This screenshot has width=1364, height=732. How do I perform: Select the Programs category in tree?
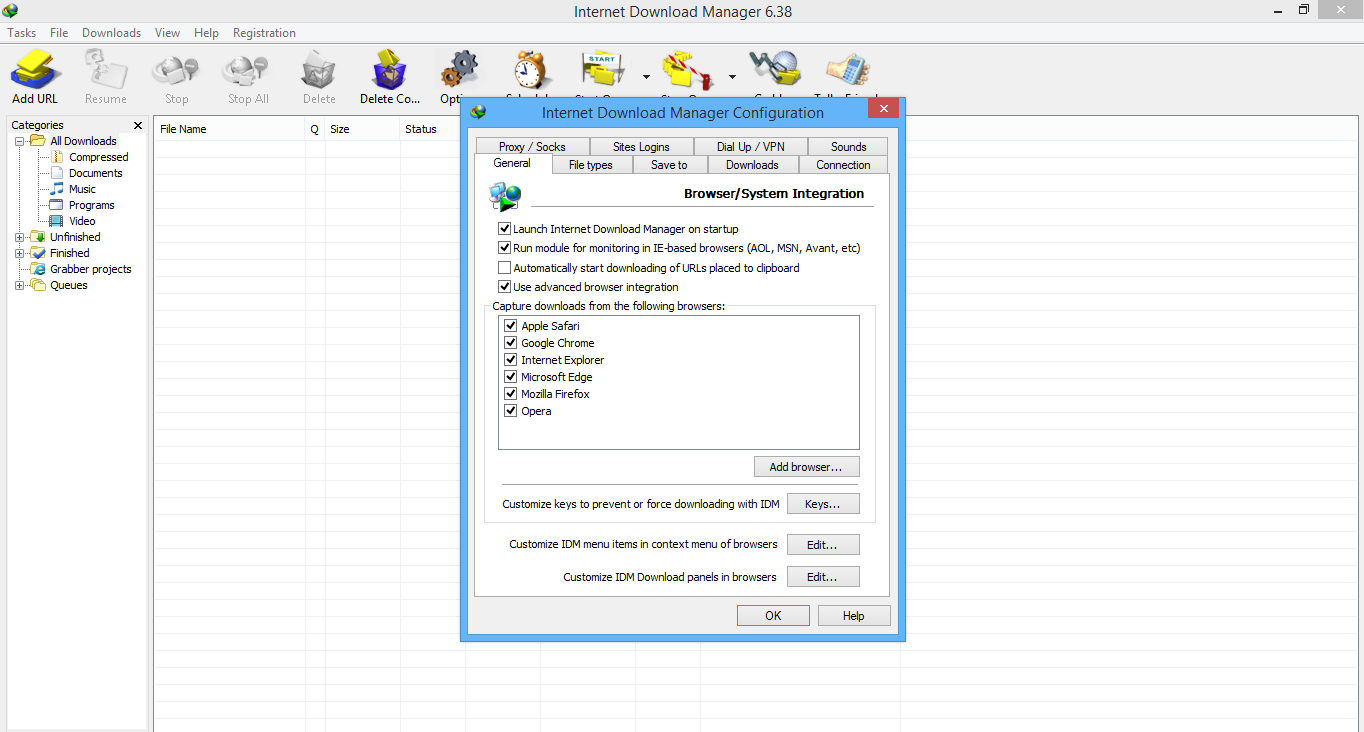[91, 205]
